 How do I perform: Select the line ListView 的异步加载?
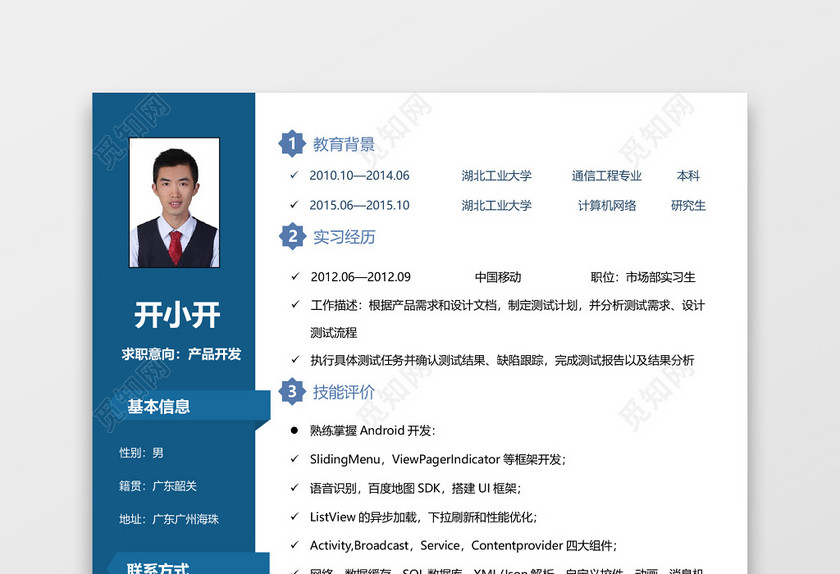(x=423, y=517)
